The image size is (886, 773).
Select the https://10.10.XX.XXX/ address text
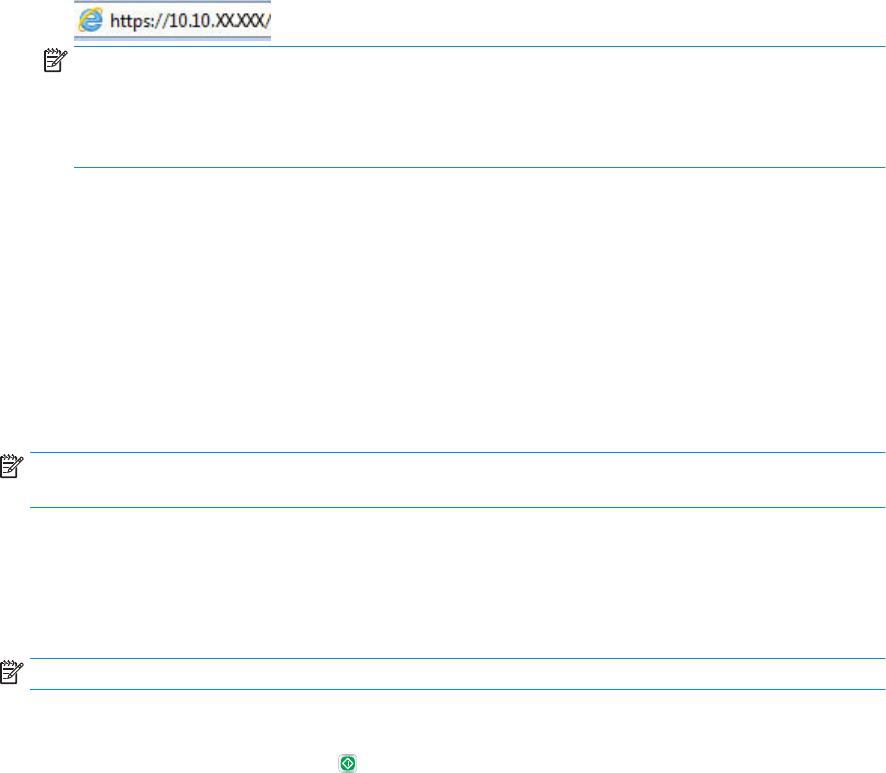tap(190, 21)
